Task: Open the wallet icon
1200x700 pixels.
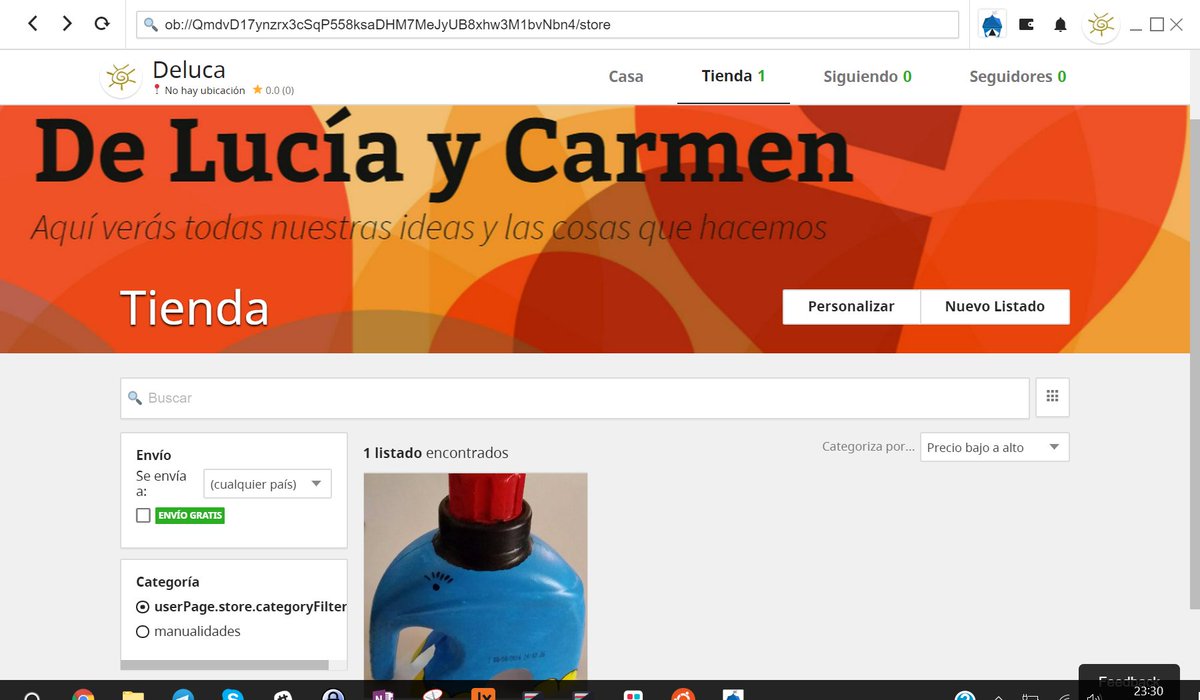Action: (1026, 24)
